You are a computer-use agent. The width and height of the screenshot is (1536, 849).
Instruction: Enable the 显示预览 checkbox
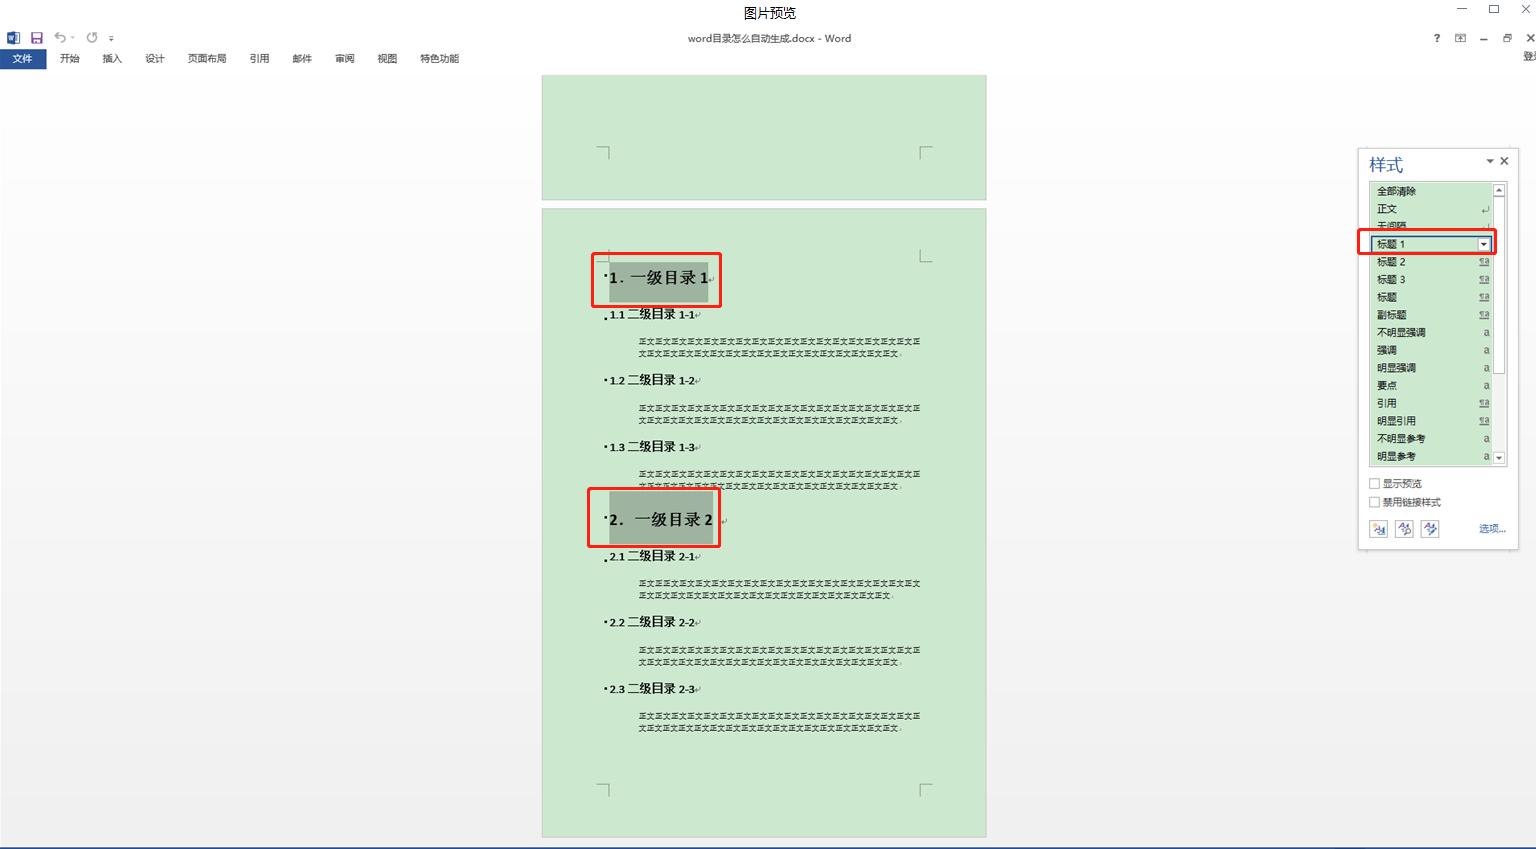[x=1374, y=484]
